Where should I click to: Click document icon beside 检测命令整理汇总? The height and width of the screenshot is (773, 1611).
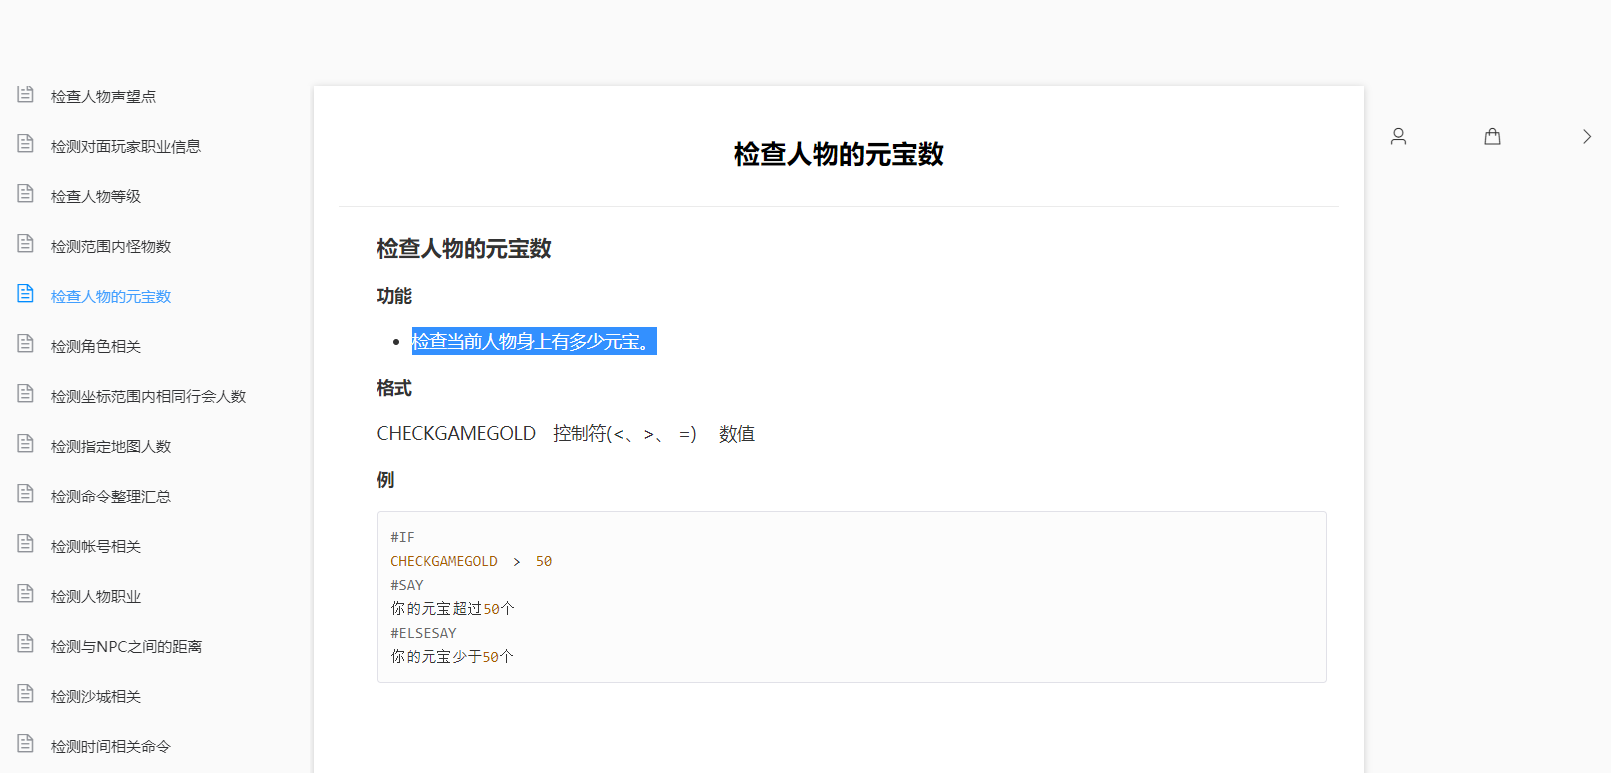pyautogui.click(x=26, y=494)
